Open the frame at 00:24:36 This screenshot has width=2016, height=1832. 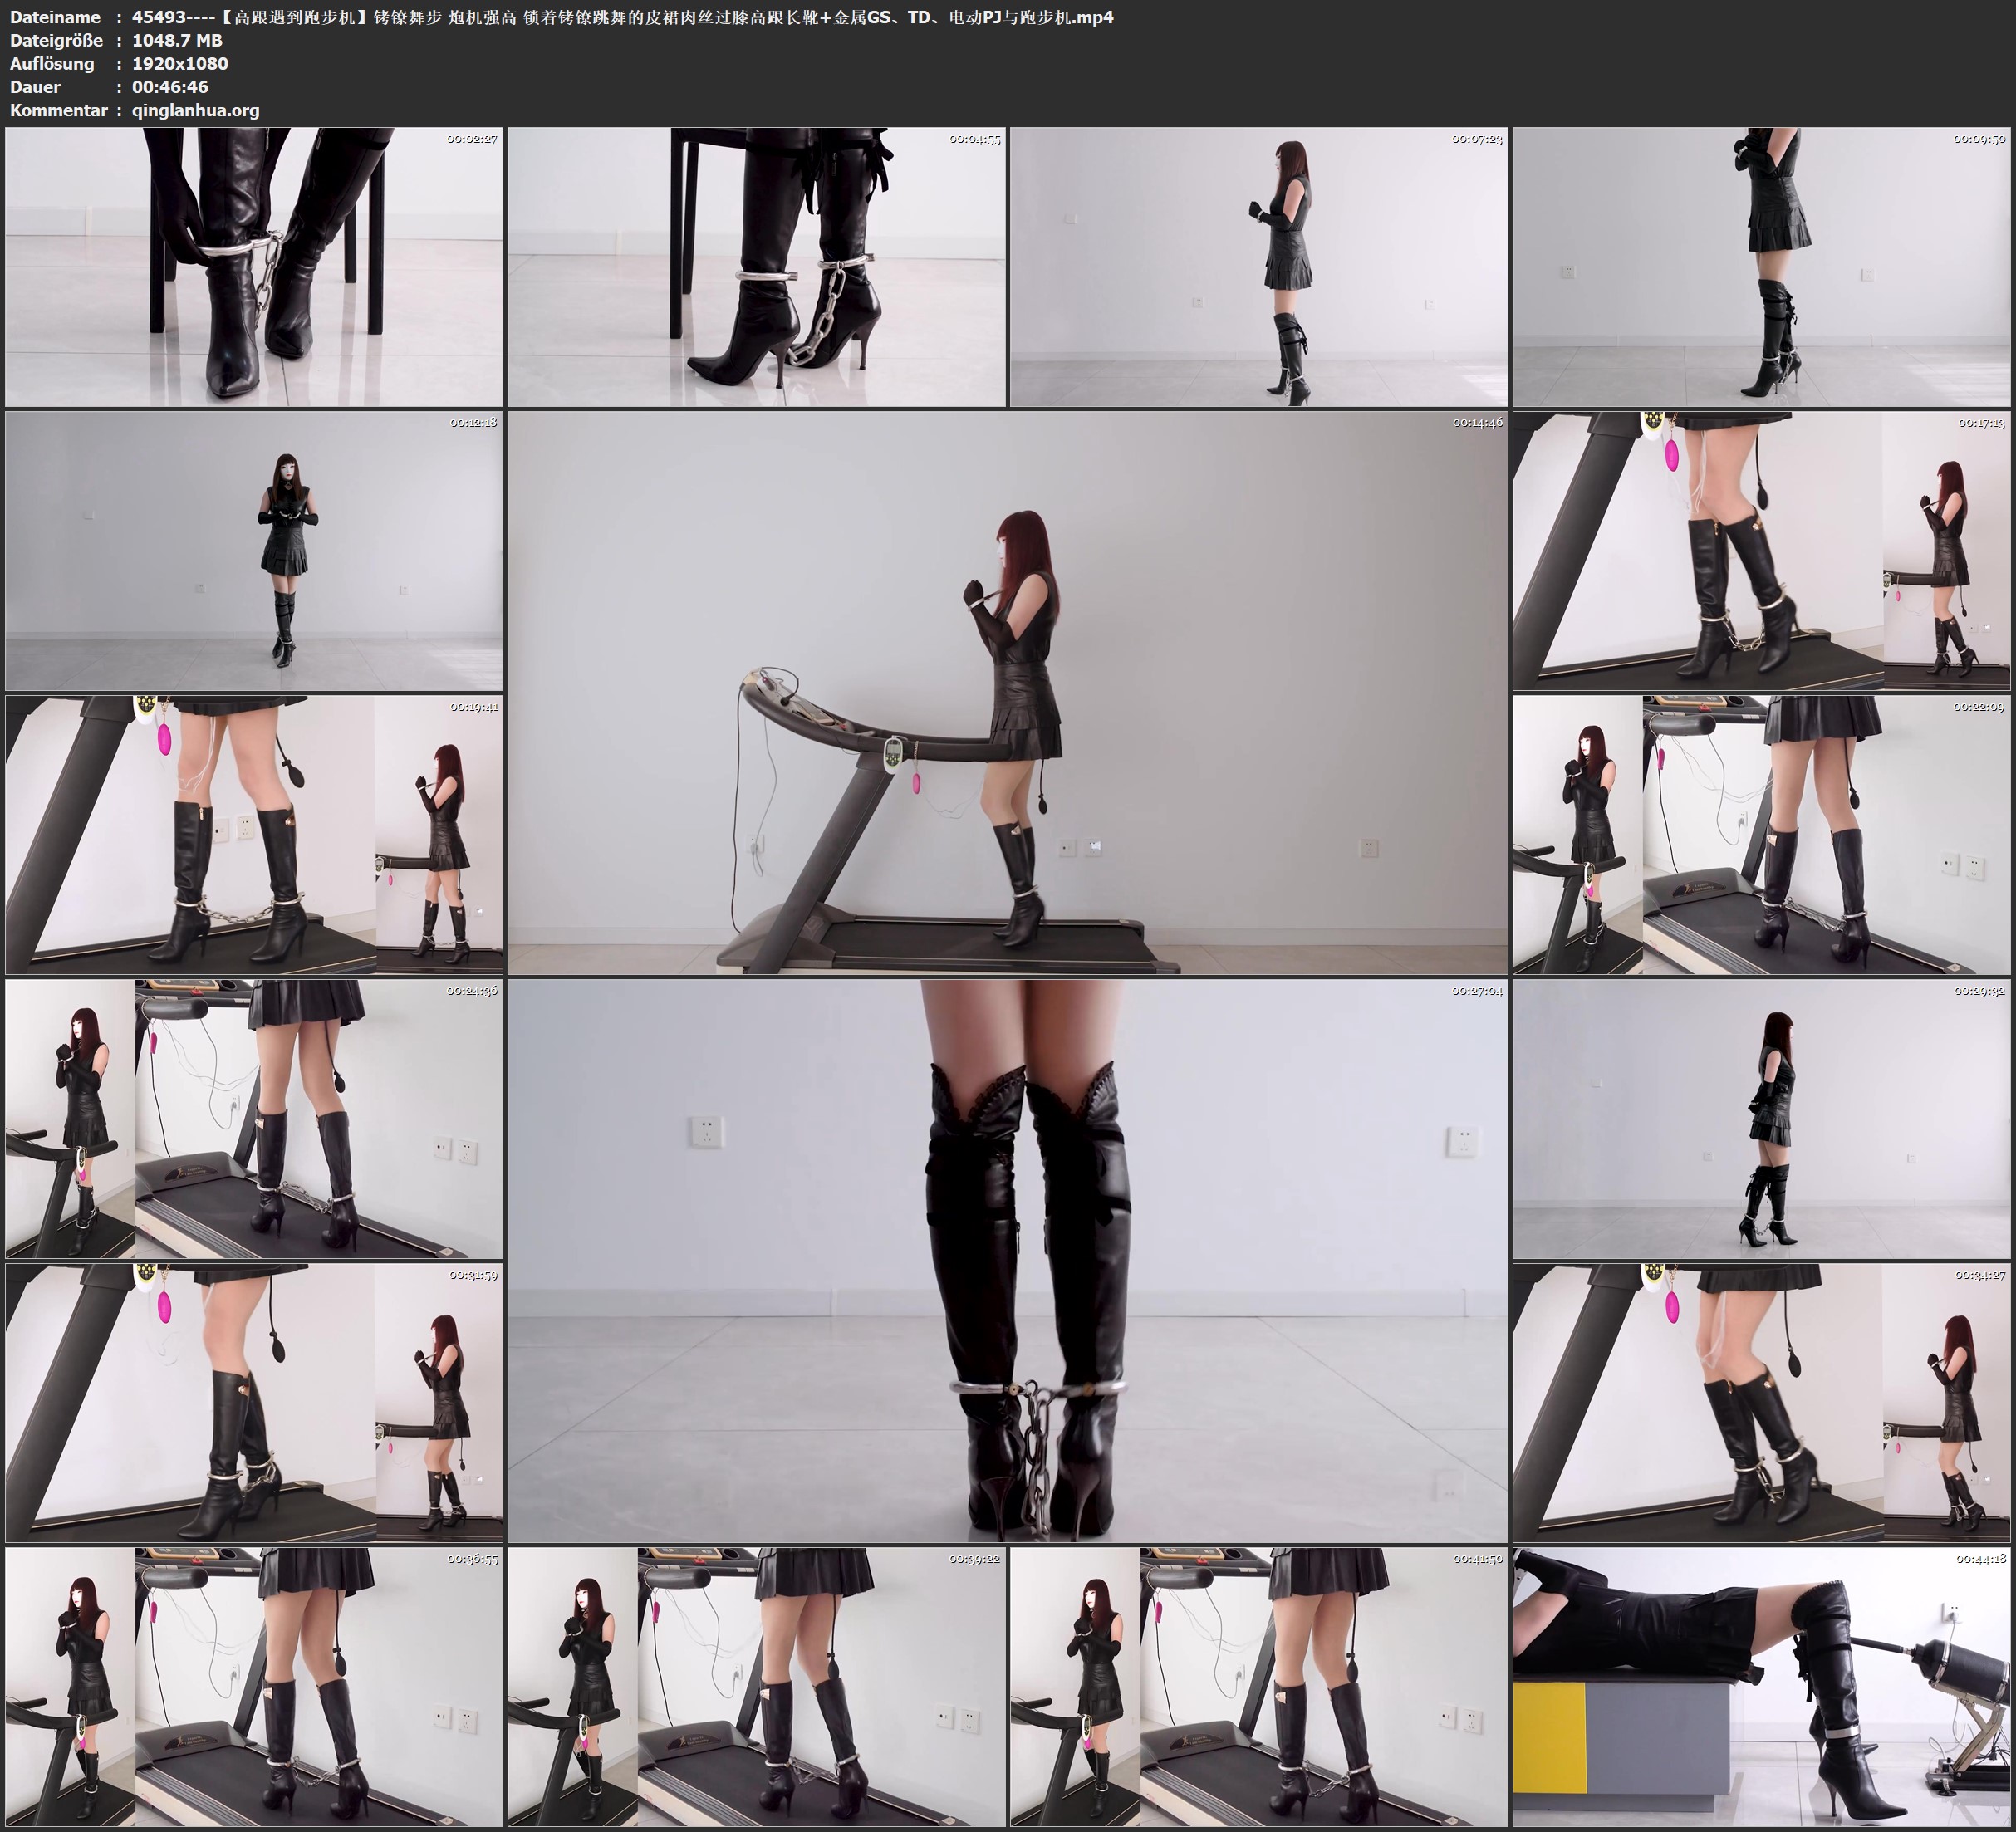click(254, 1118)
